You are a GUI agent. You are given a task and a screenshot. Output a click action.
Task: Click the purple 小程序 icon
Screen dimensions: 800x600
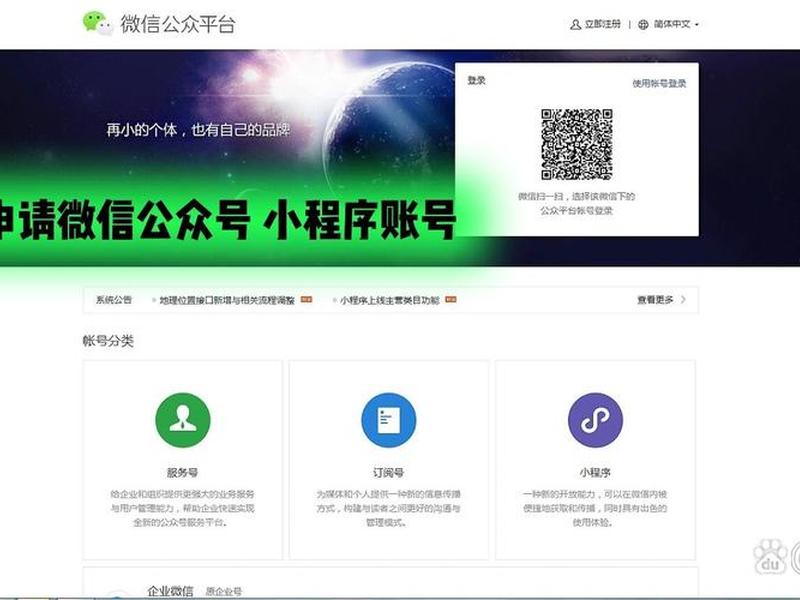tap(595, 420)
